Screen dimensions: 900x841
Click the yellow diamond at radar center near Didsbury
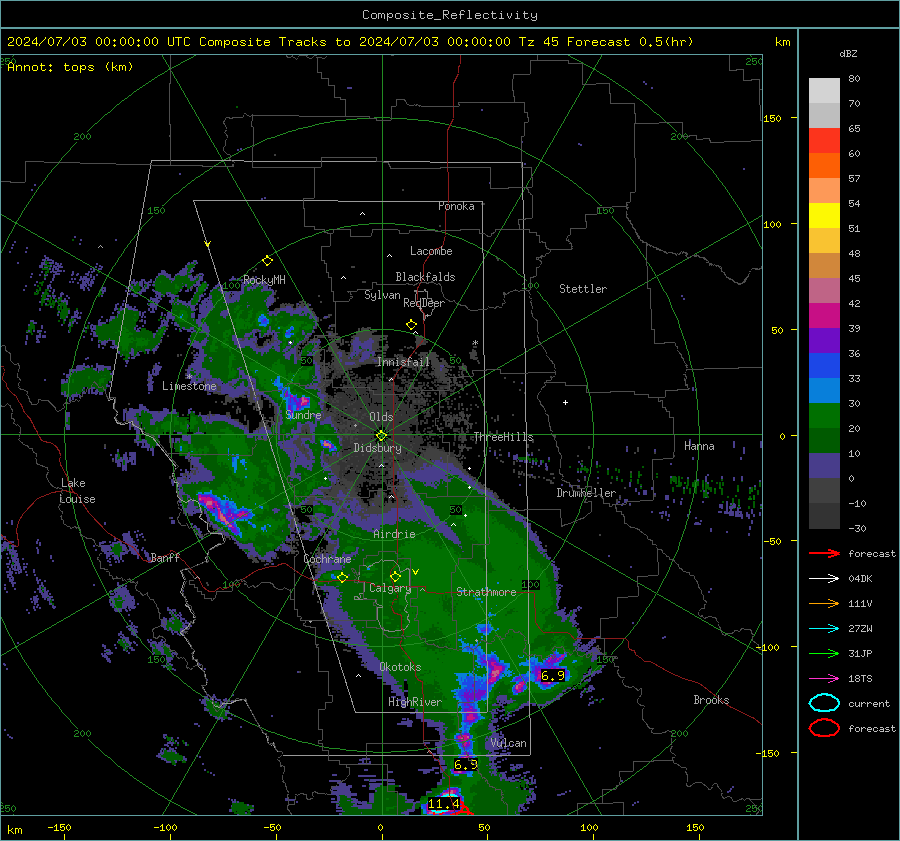(x=381, y=436)
